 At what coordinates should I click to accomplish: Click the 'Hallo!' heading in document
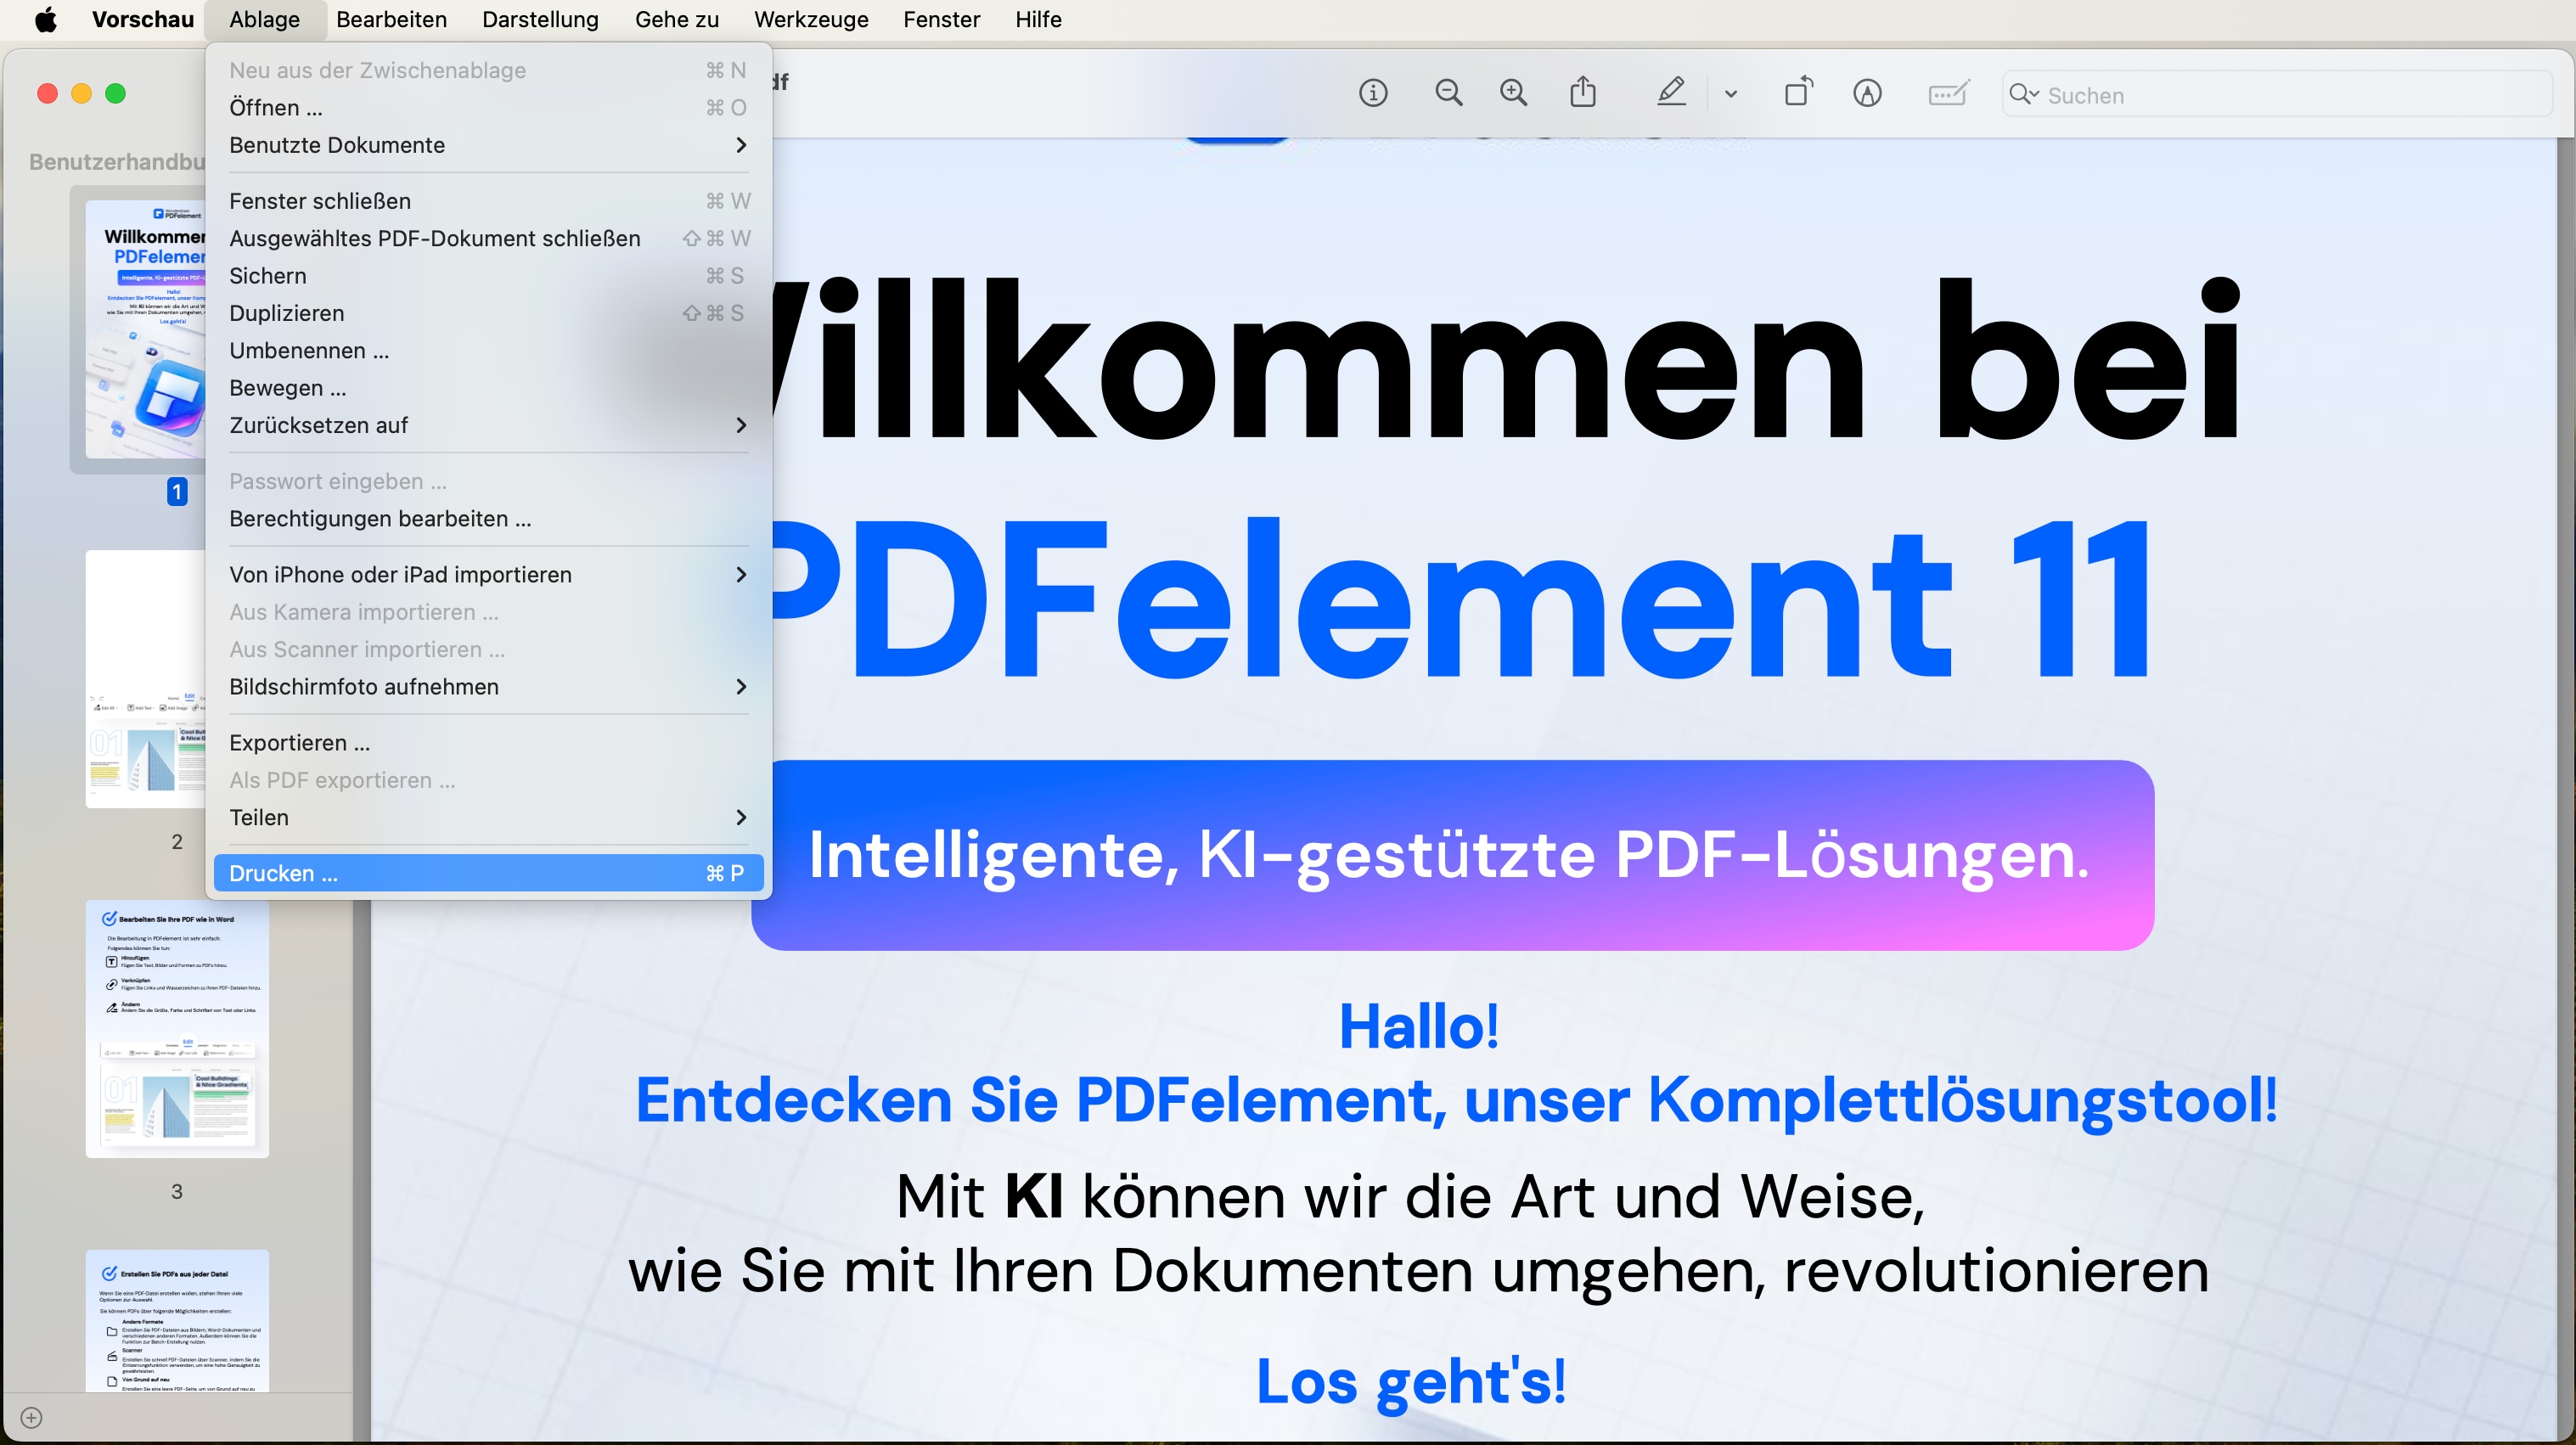coord(1419,1027)
